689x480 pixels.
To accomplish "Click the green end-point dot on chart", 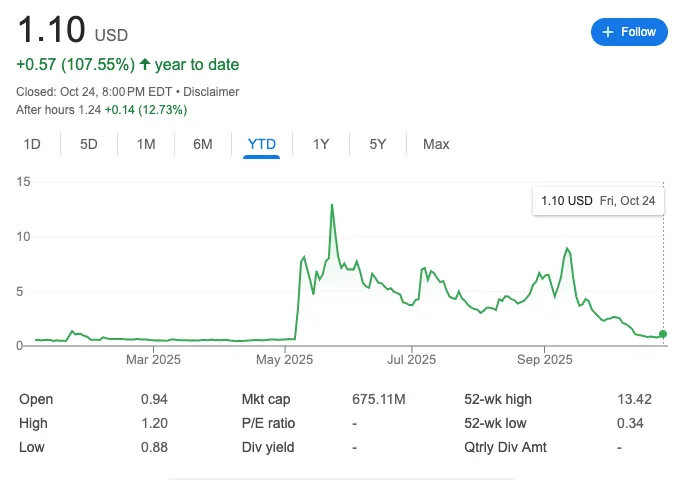I will coord(663,334).
